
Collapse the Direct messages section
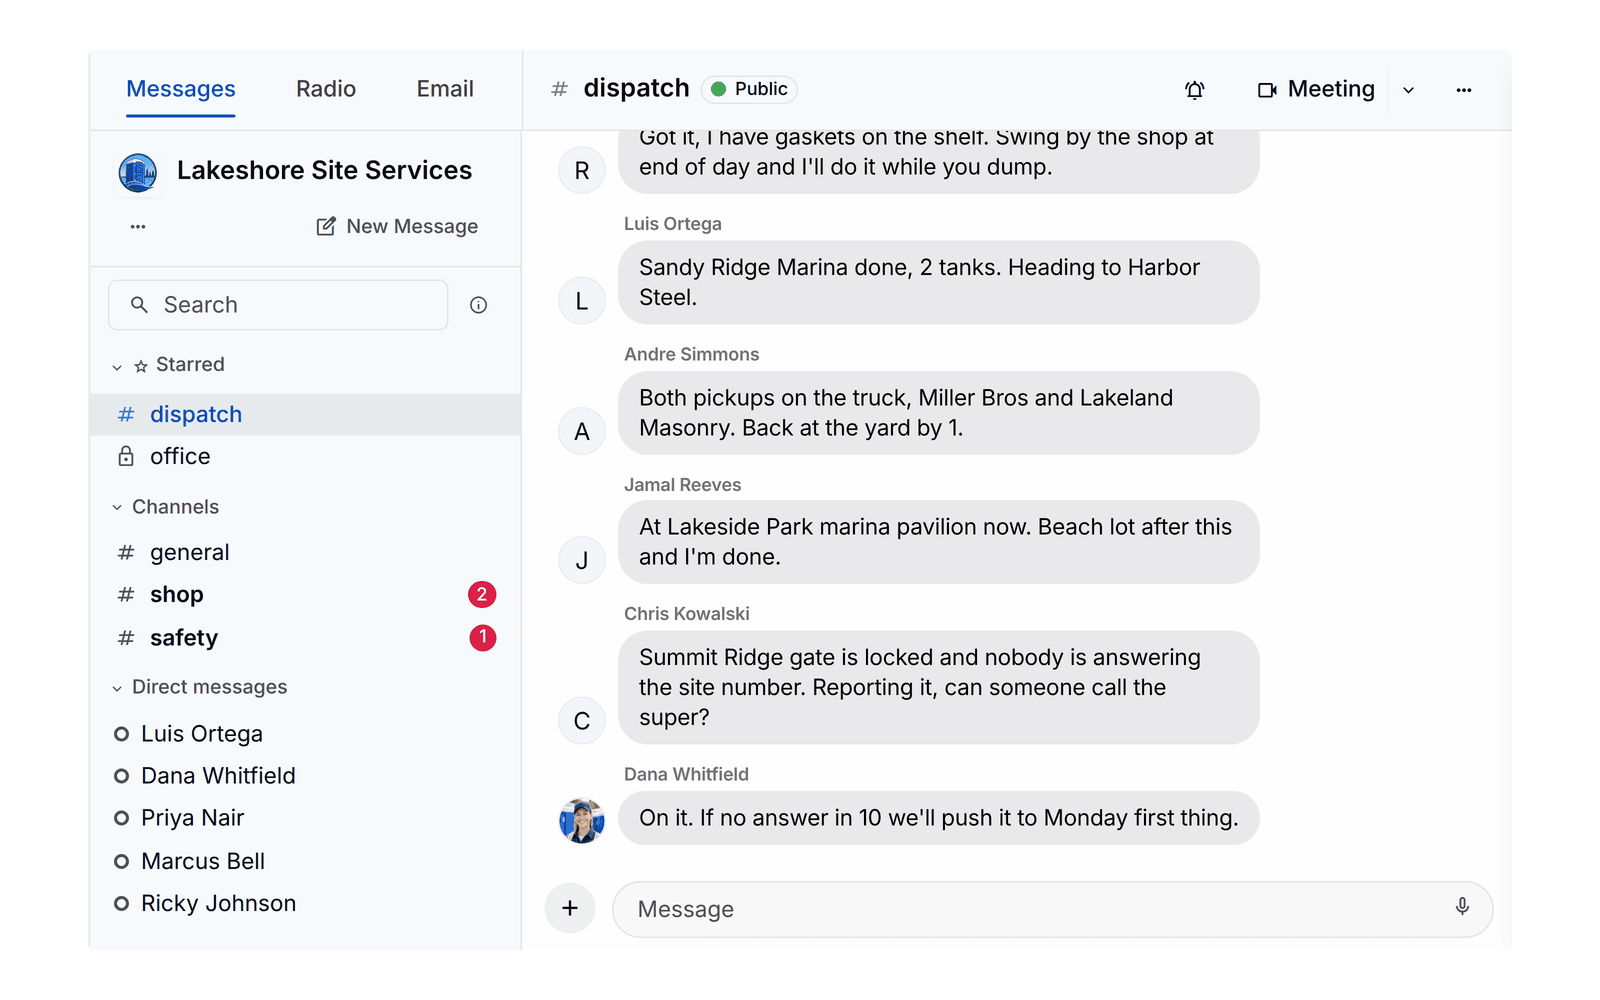tap(117, 688)
